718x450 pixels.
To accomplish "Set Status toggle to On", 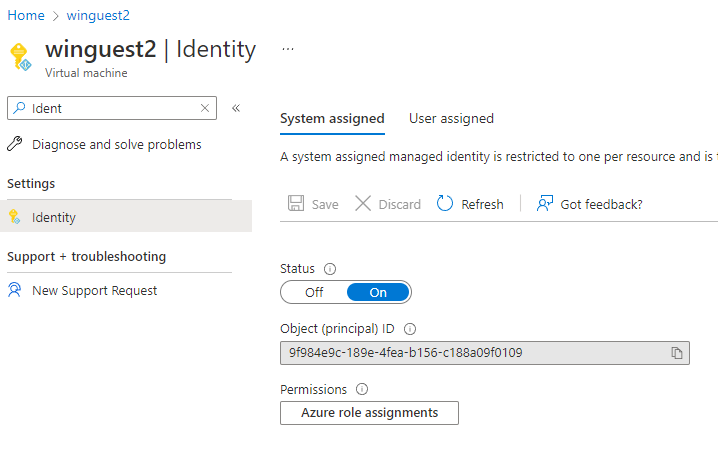I will 378,292.
